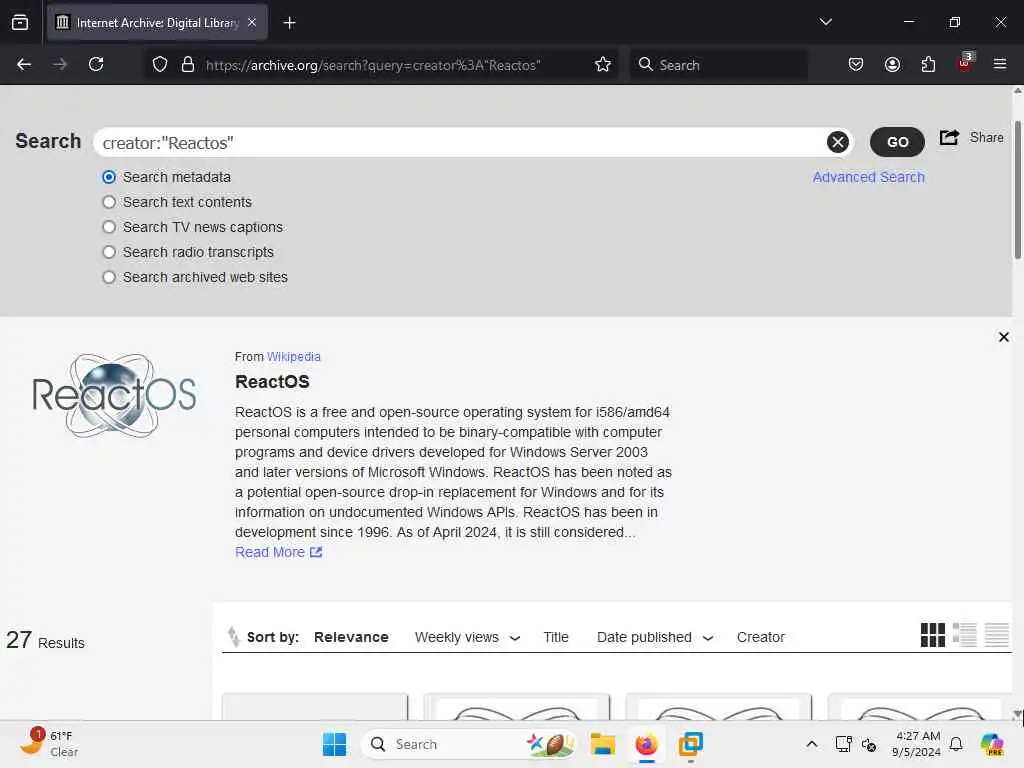Select Search TV news captions option

coord(109,227)
